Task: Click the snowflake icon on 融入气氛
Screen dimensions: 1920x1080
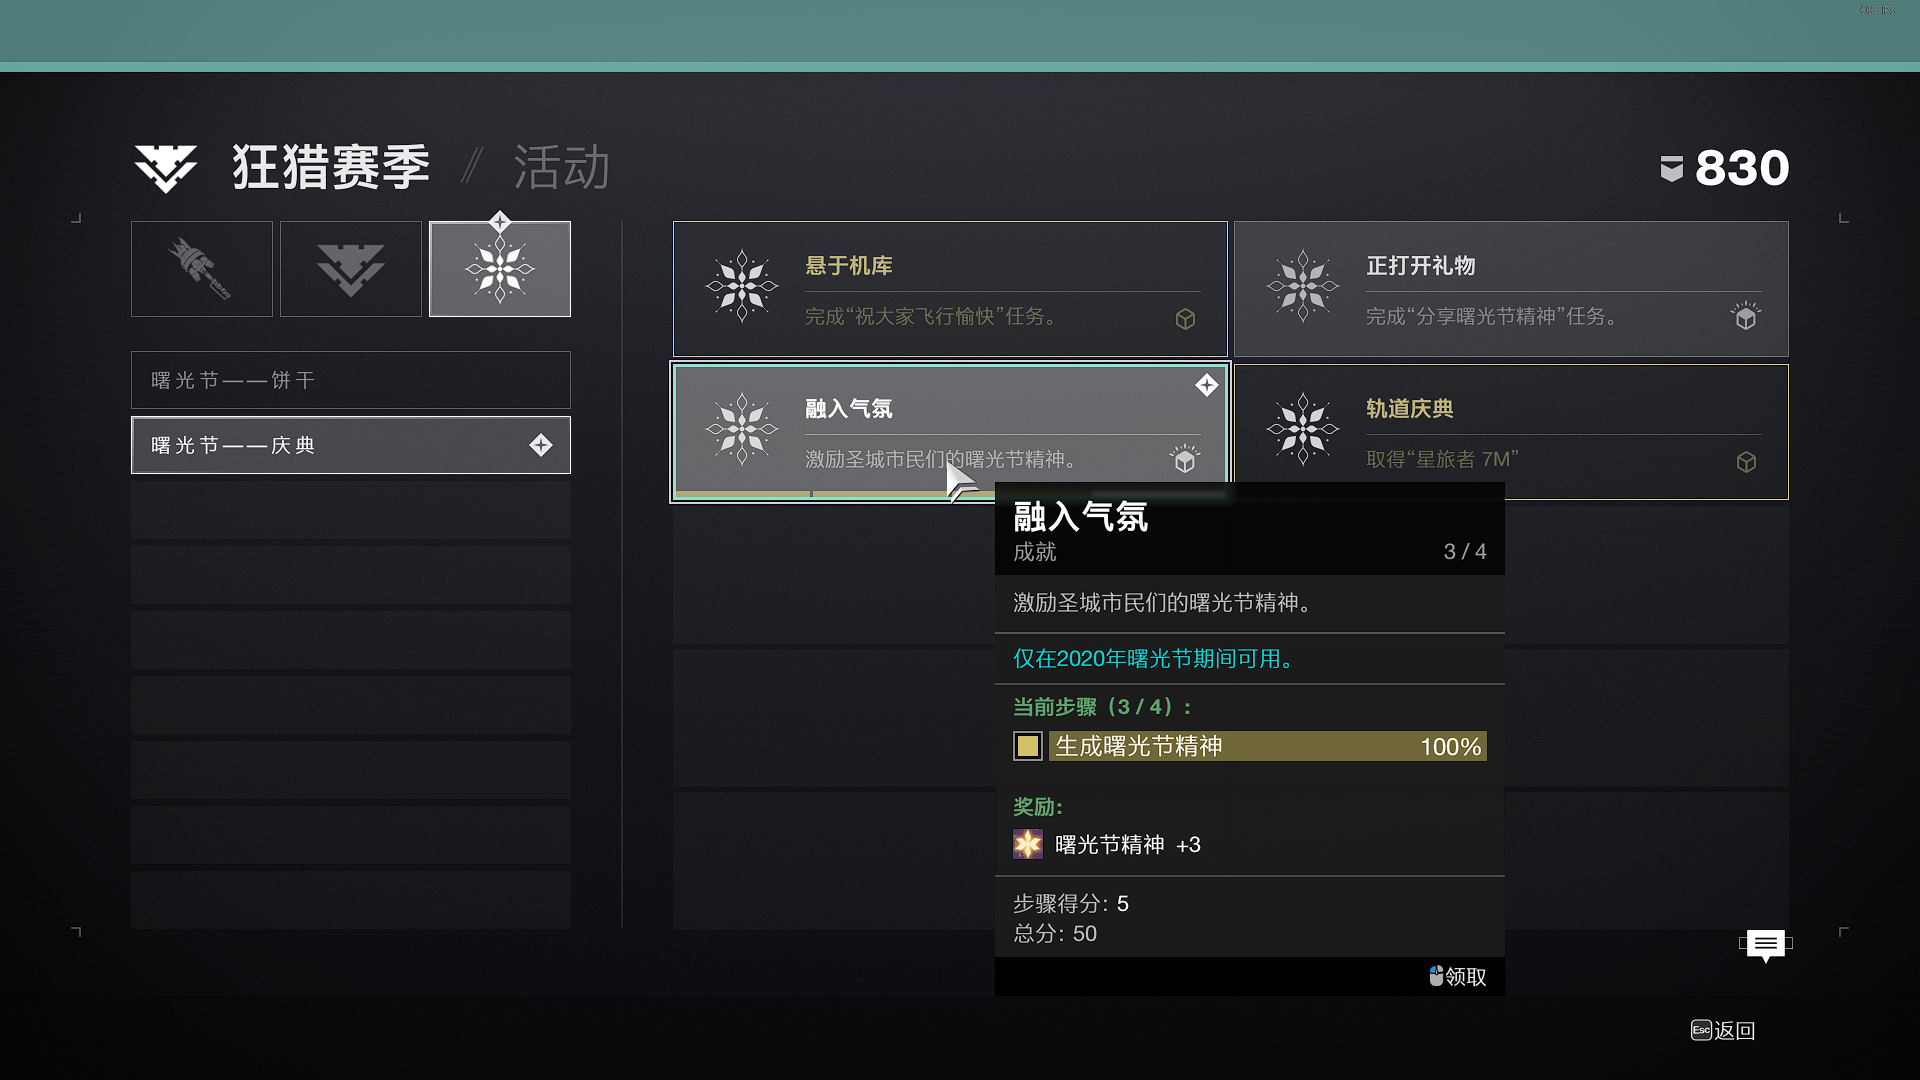Action: tap(742, 429)
